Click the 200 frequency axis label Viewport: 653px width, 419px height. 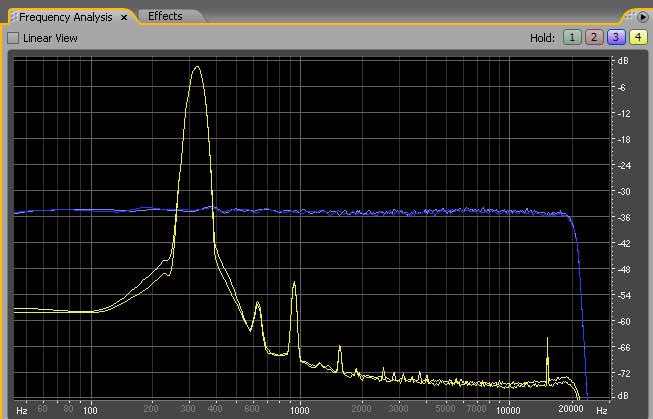[151, 409]
